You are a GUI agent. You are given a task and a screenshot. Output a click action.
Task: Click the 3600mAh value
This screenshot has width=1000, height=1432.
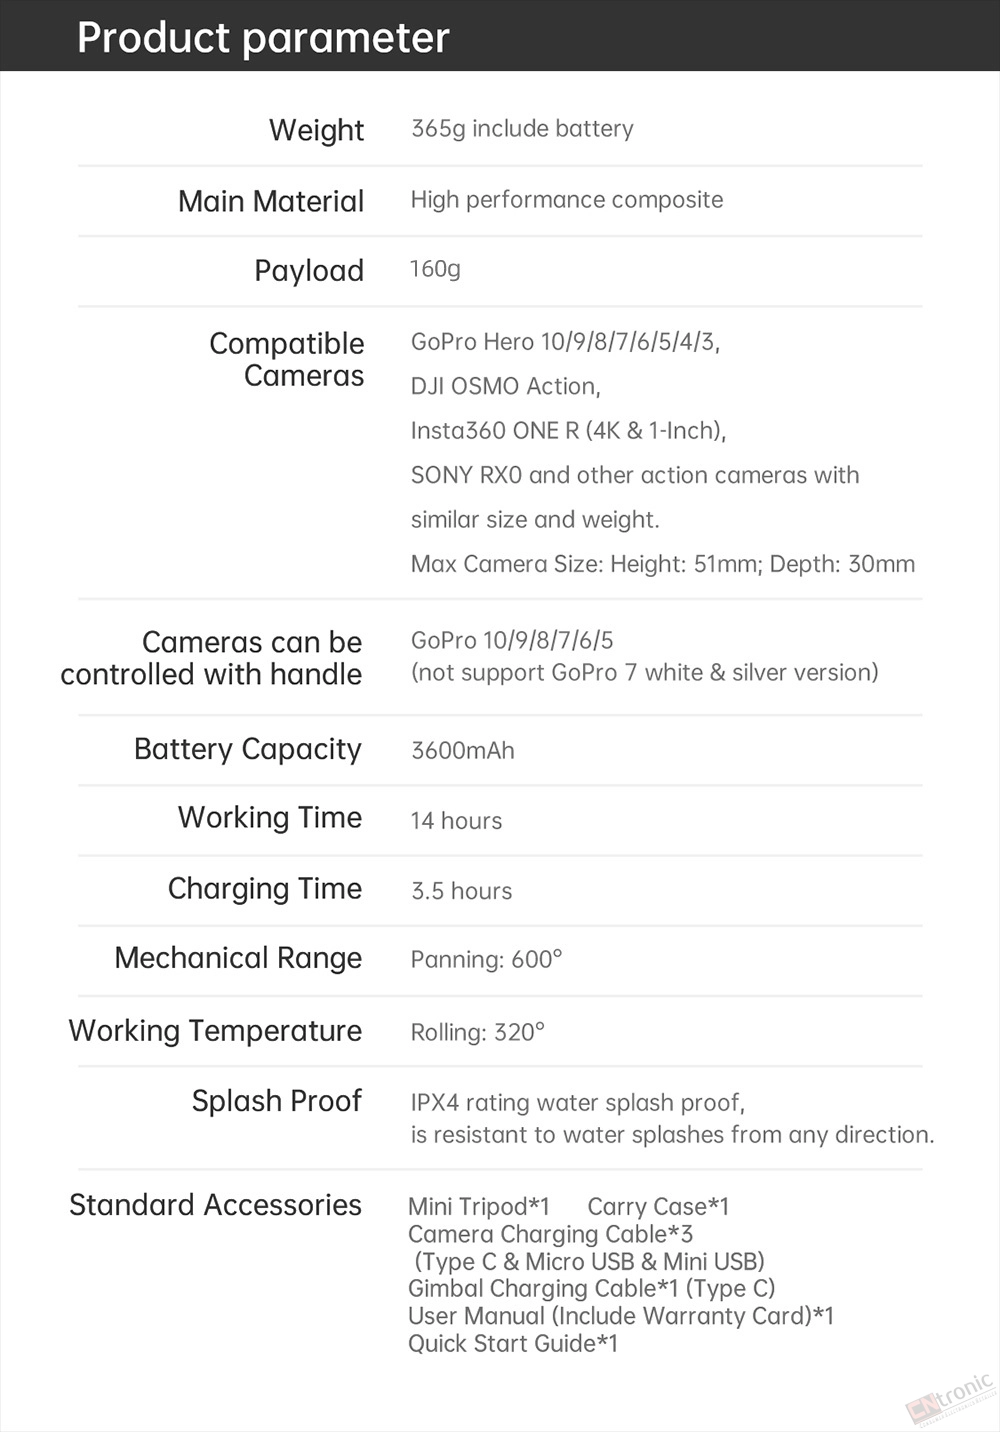[x=463, y=751]
